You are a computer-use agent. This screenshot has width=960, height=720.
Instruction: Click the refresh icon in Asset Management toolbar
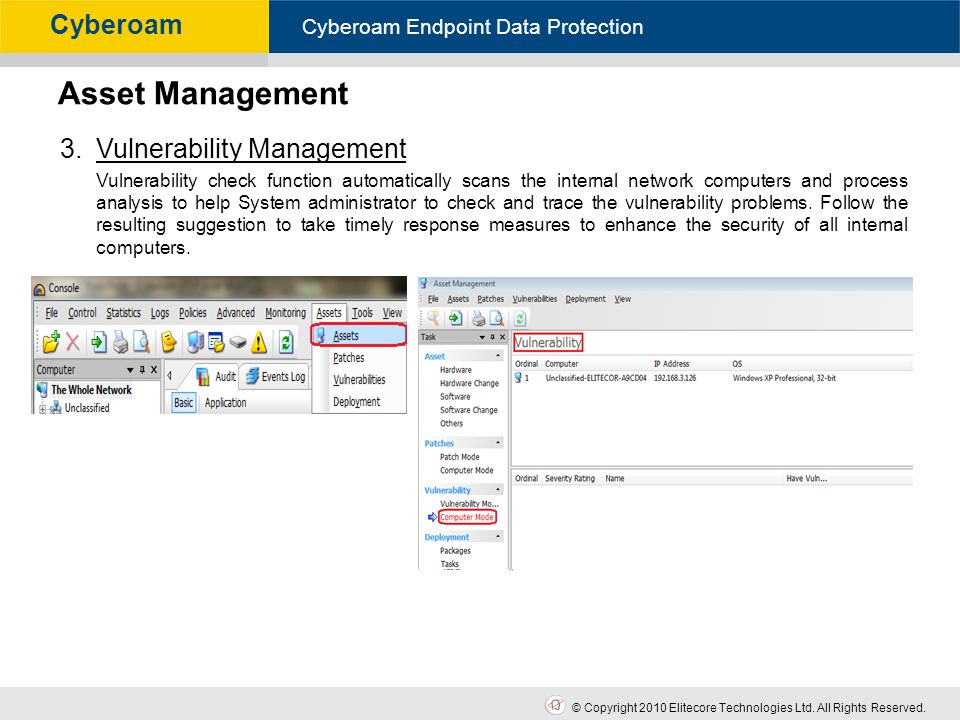click(x=520, y=318)
